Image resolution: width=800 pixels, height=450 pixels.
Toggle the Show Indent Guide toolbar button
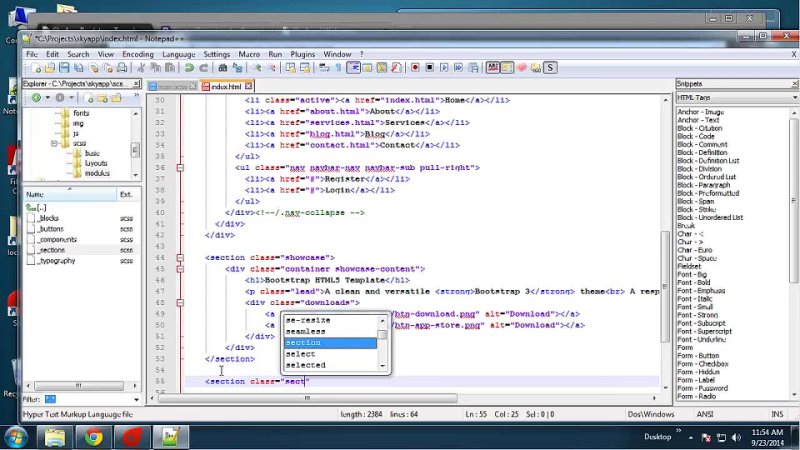[353, 68]
